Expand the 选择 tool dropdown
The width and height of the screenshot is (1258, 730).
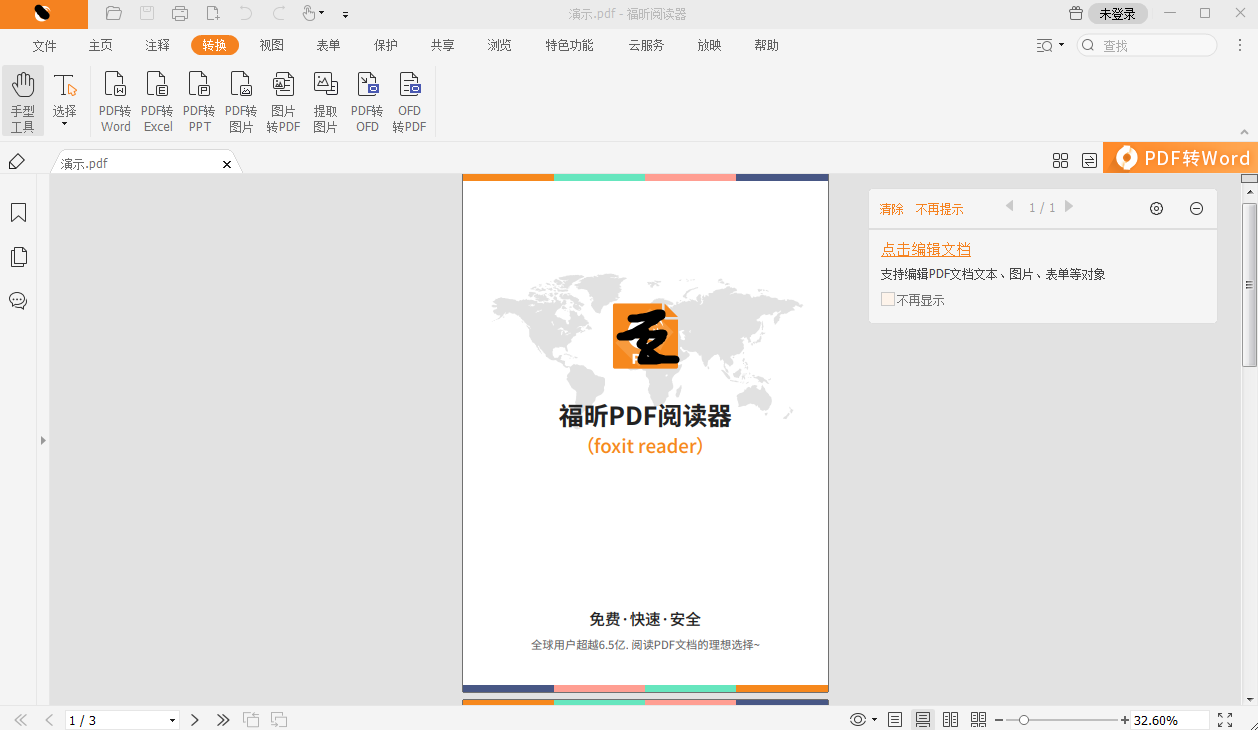65,124
